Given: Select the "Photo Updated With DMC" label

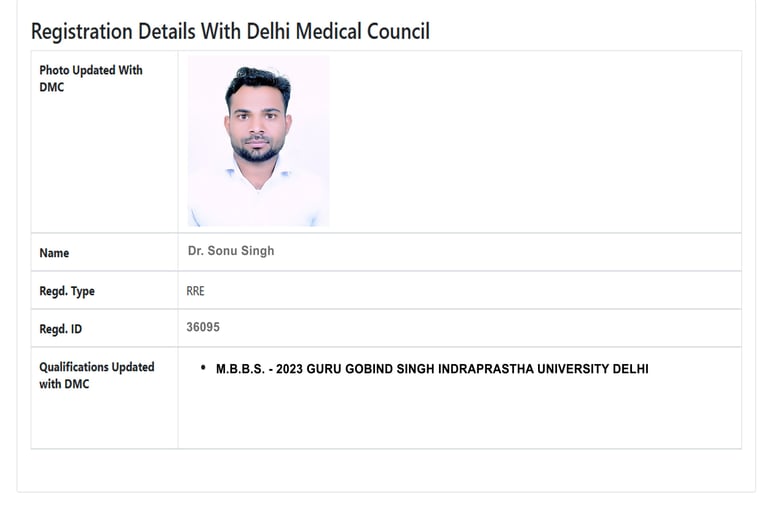Looking at the screenshot, I should (x=91, y=78).
